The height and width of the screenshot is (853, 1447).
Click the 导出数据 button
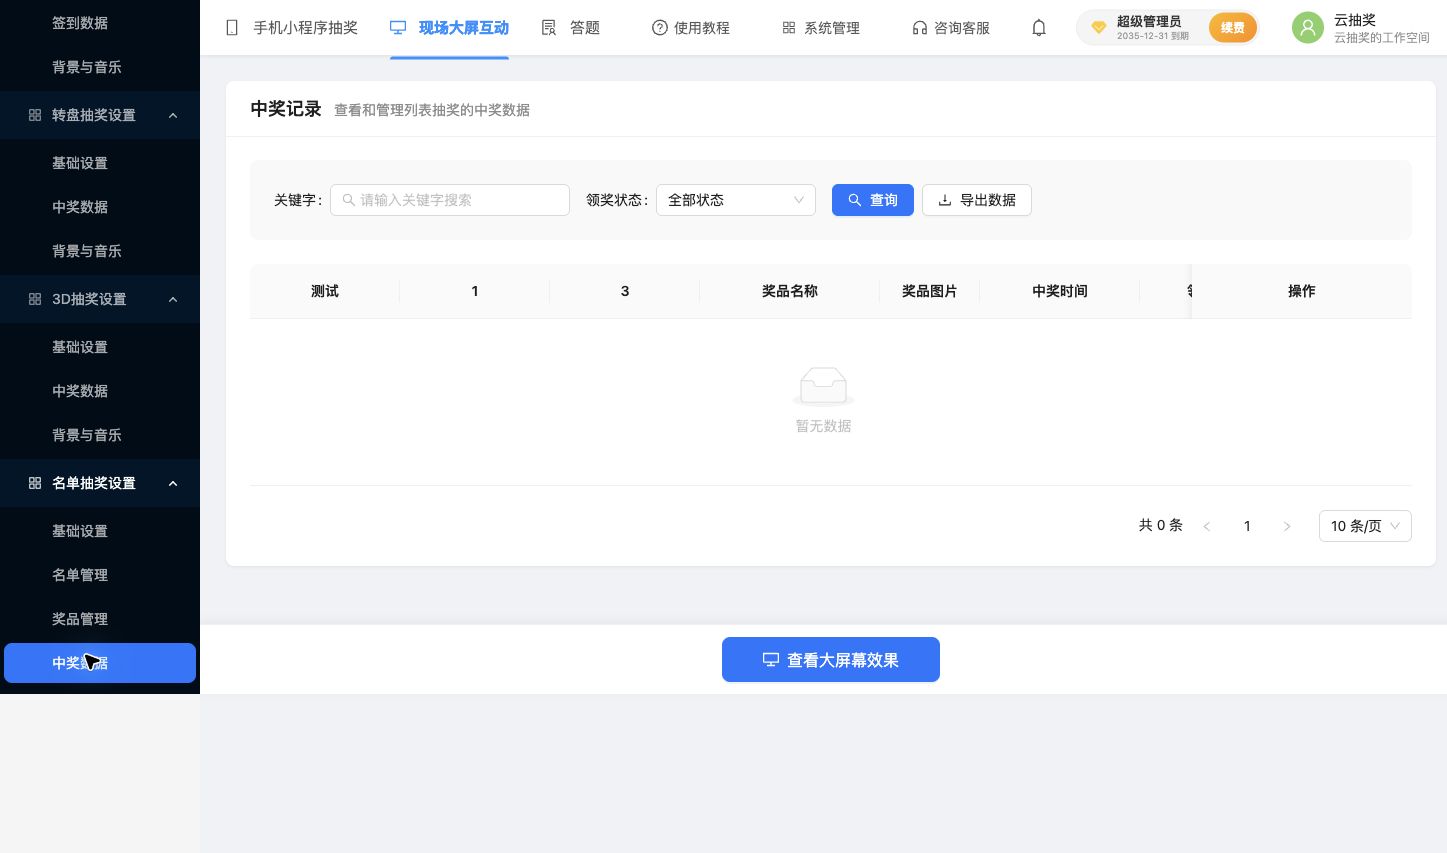click(977, 200)
